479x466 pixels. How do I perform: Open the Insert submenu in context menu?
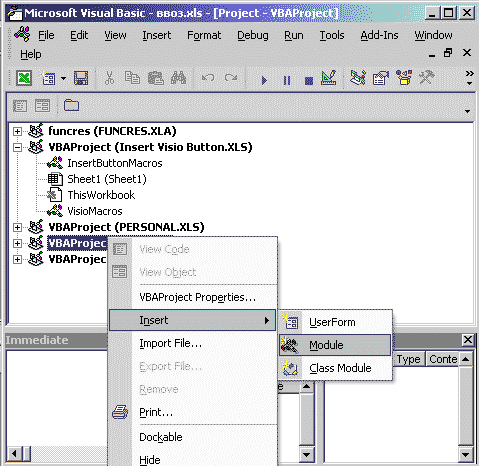pyautogui.click(x=192, y=320)
